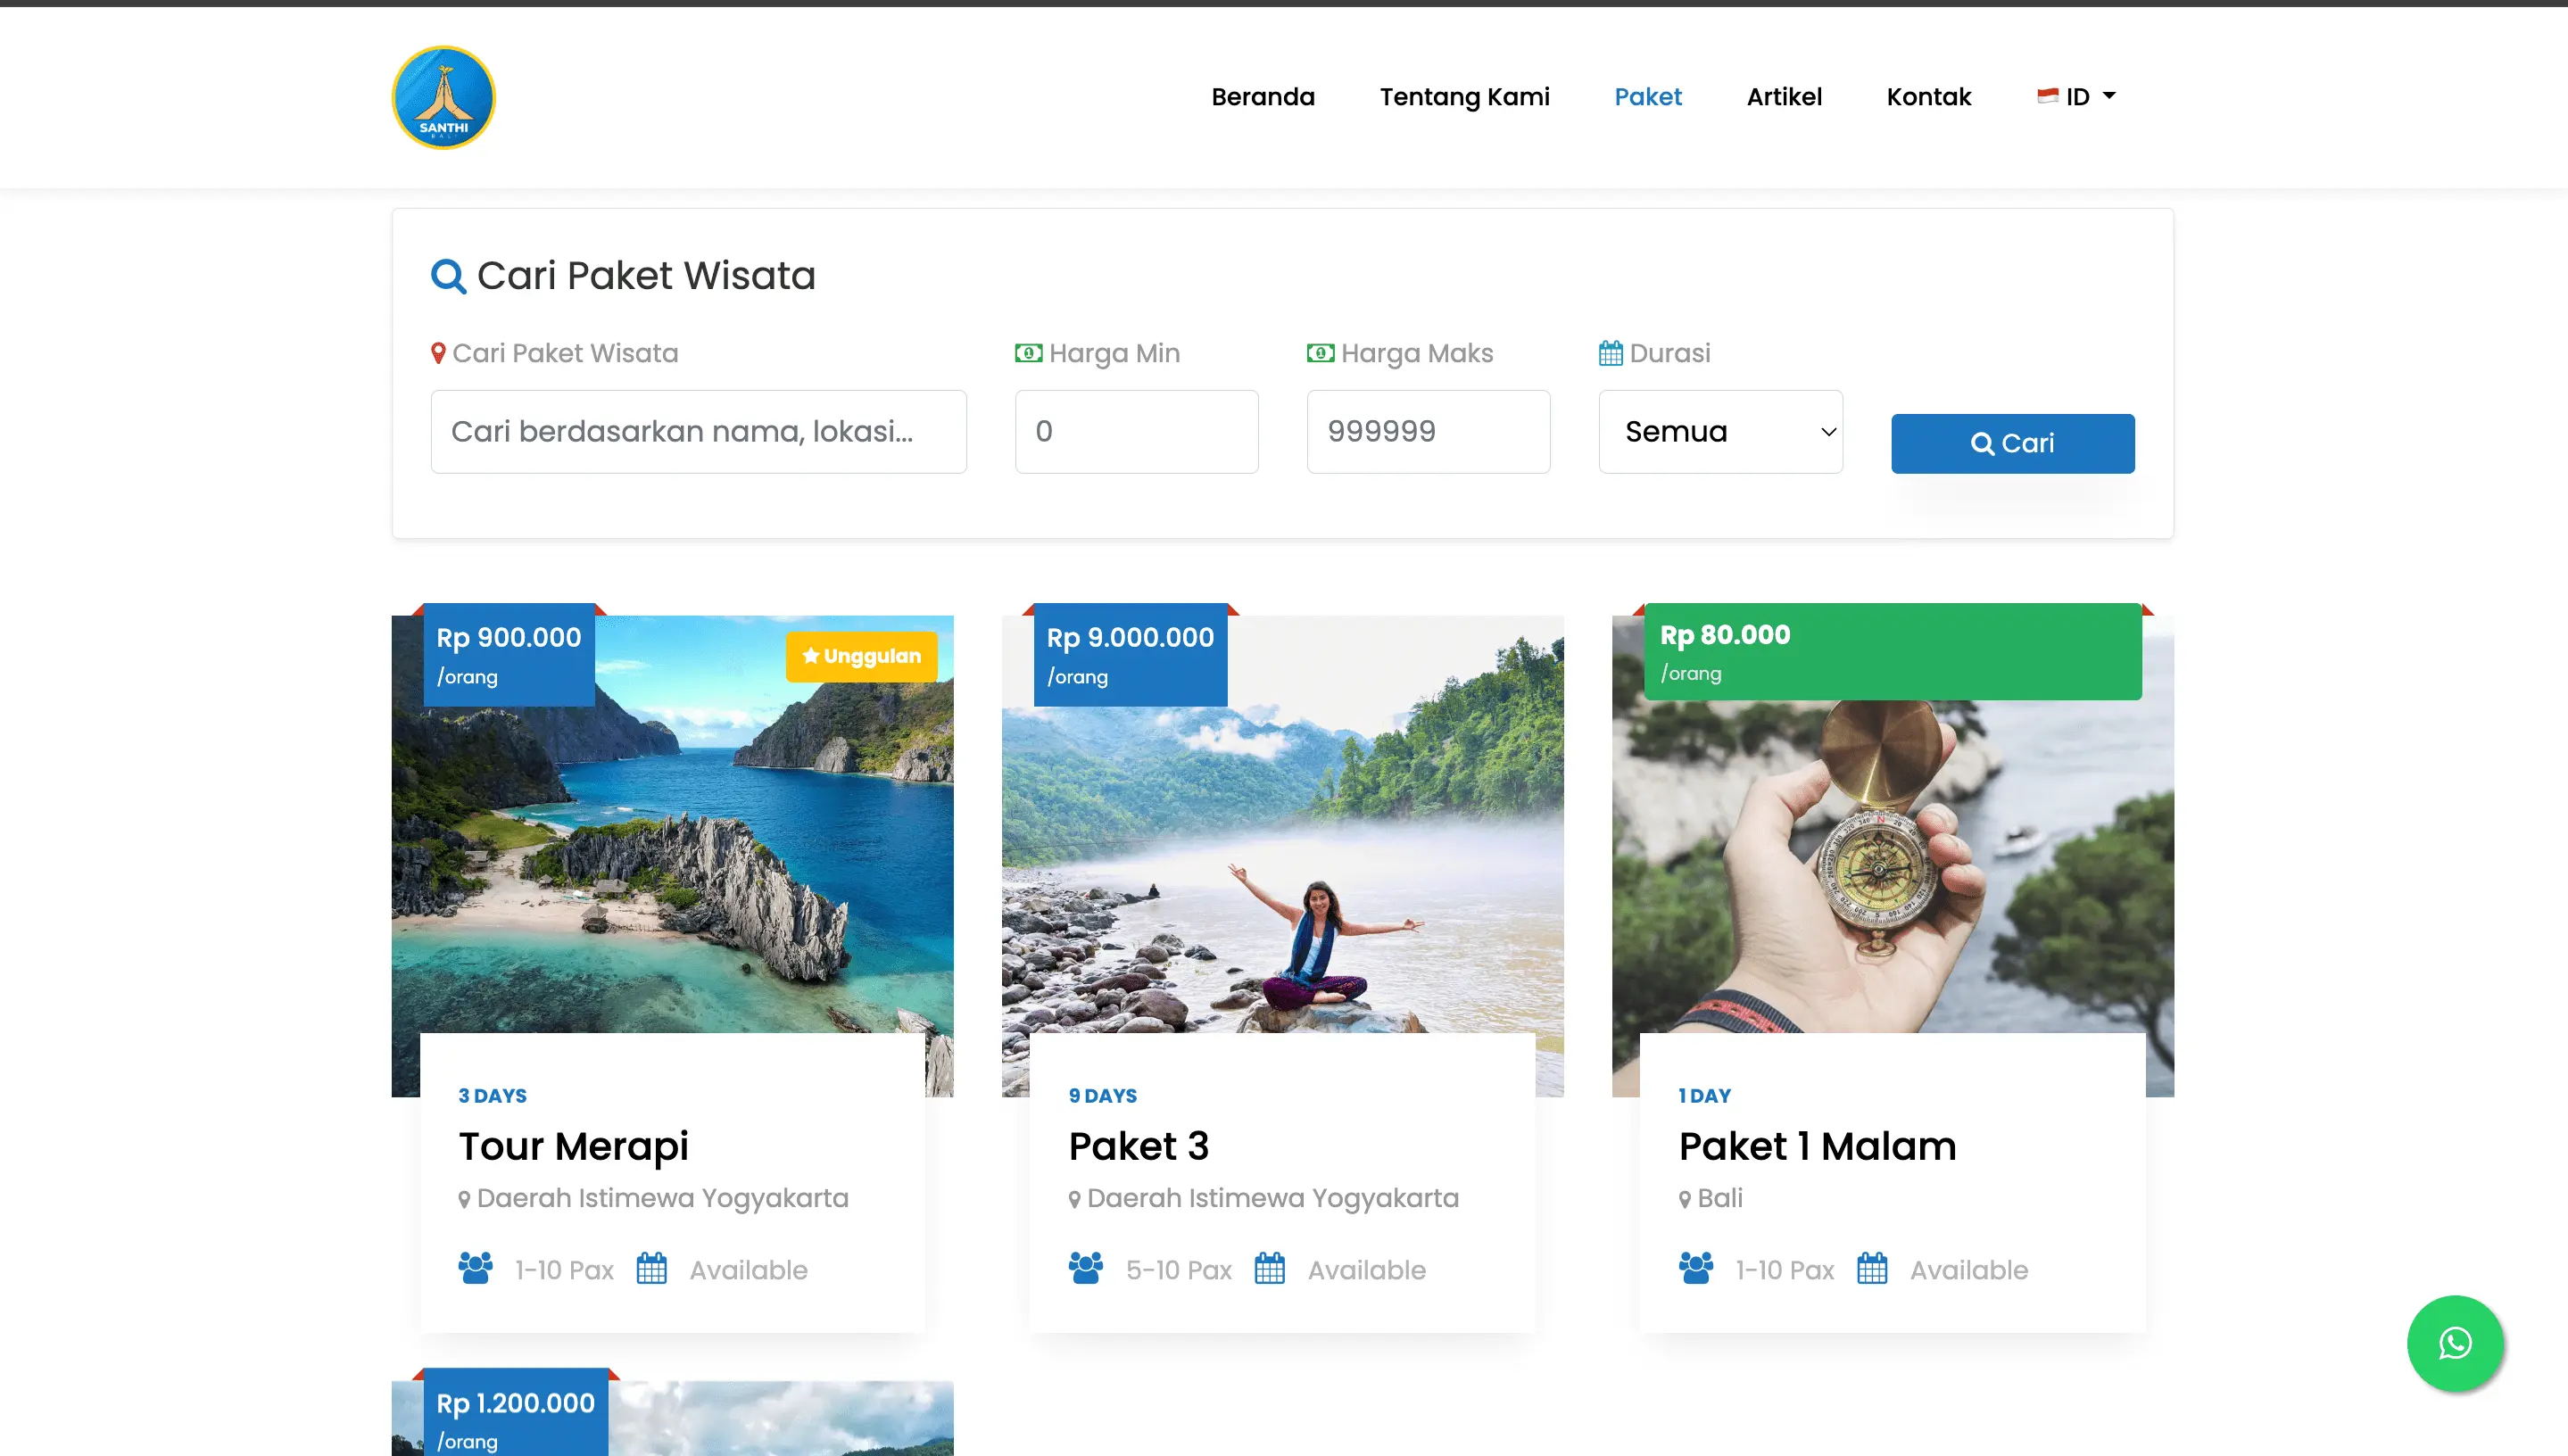Screen dimensions: 2568x1456
Task: Open the Tour Merapi package title
Action: [573, 1146]
